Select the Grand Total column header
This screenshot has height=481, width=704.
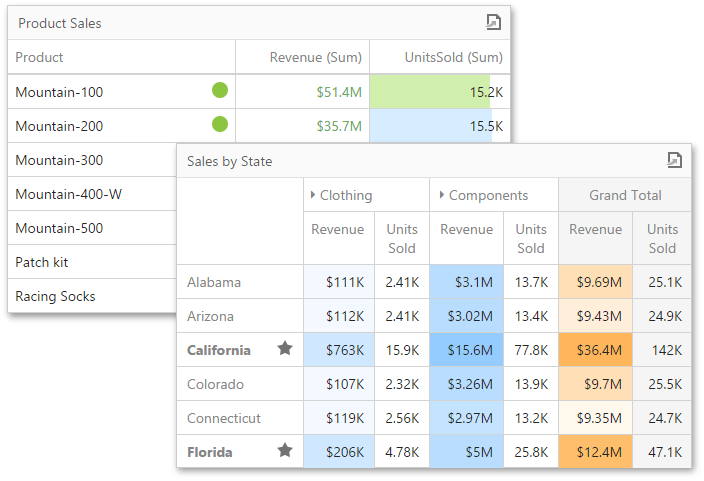coord(625,196)
